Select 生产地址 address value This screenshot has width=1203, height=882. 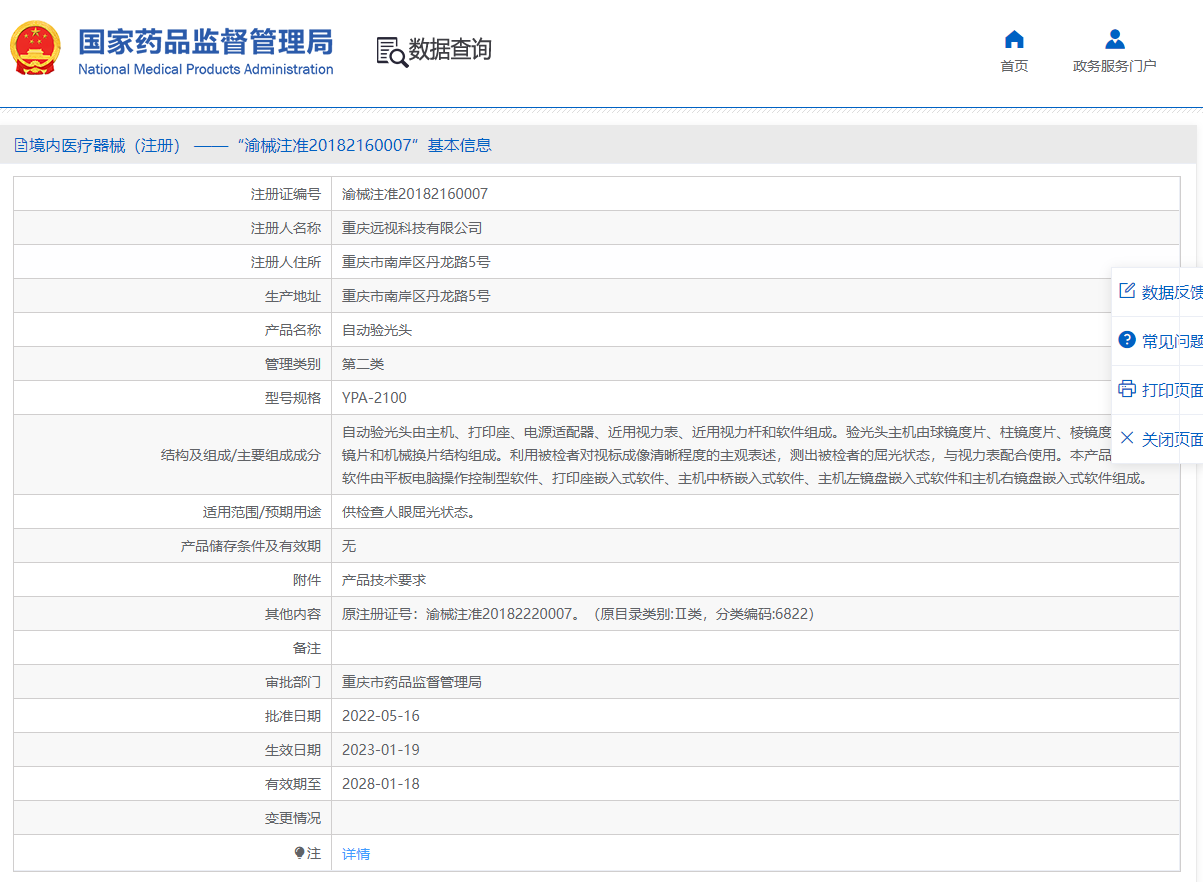[416, 296]
